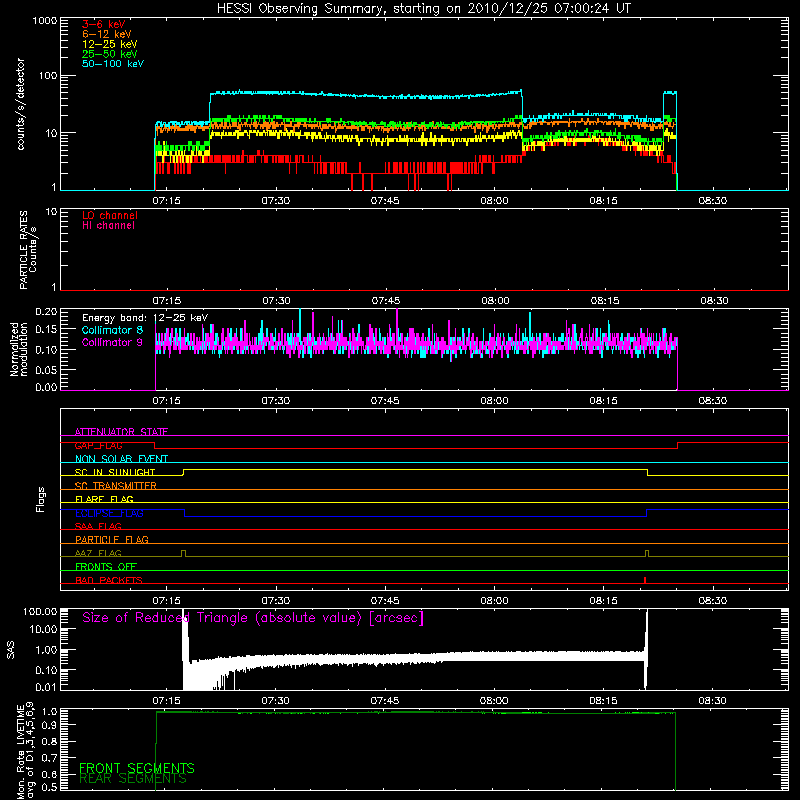The image size is (800, 800).
Task: Click the NON_SOLAR_EVENT flag label
Action: click(121, 459)
